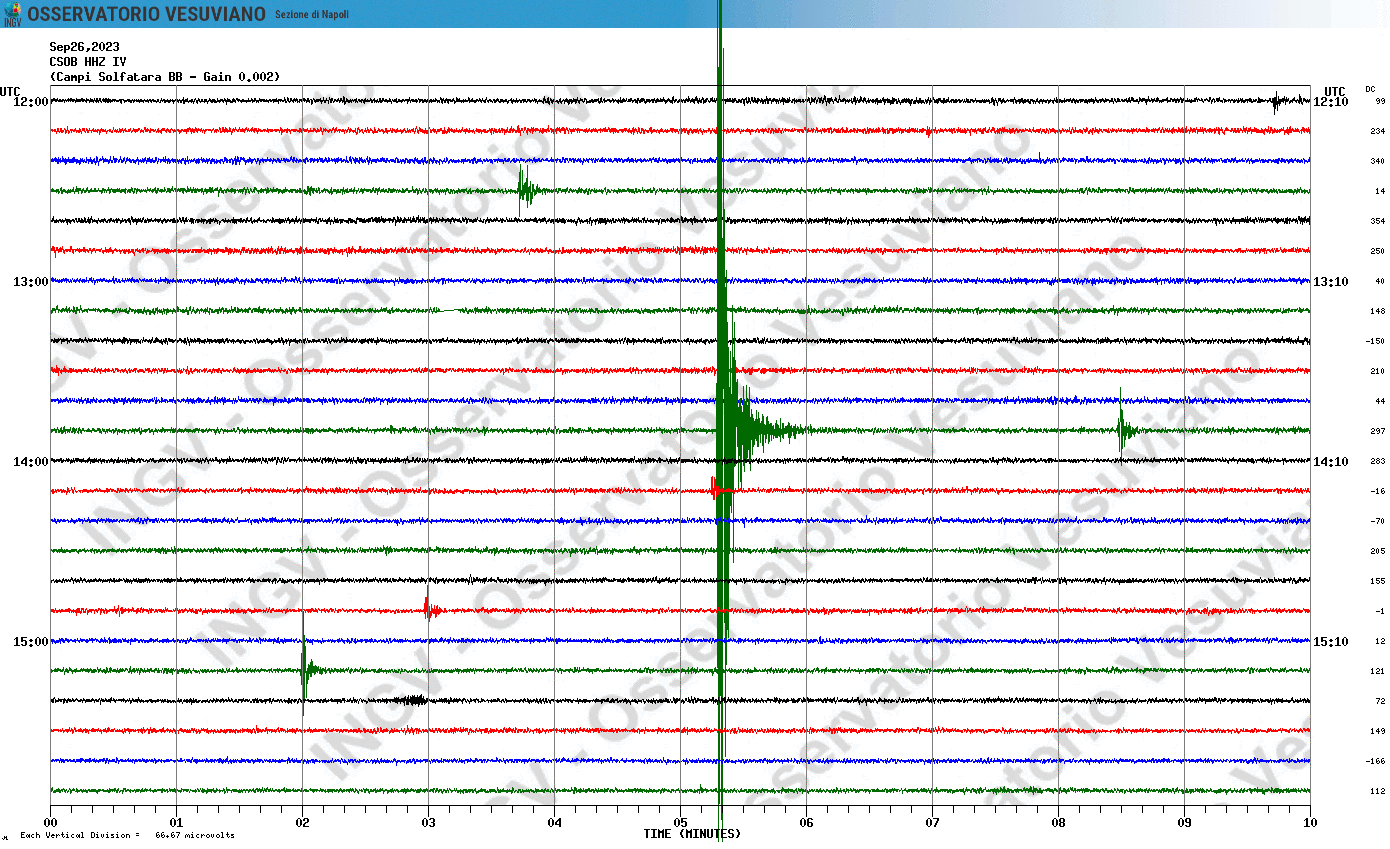
Task: Click the '(Campi Solfatara BB - Gain 0.002)' label
Action: click(165, 77)
